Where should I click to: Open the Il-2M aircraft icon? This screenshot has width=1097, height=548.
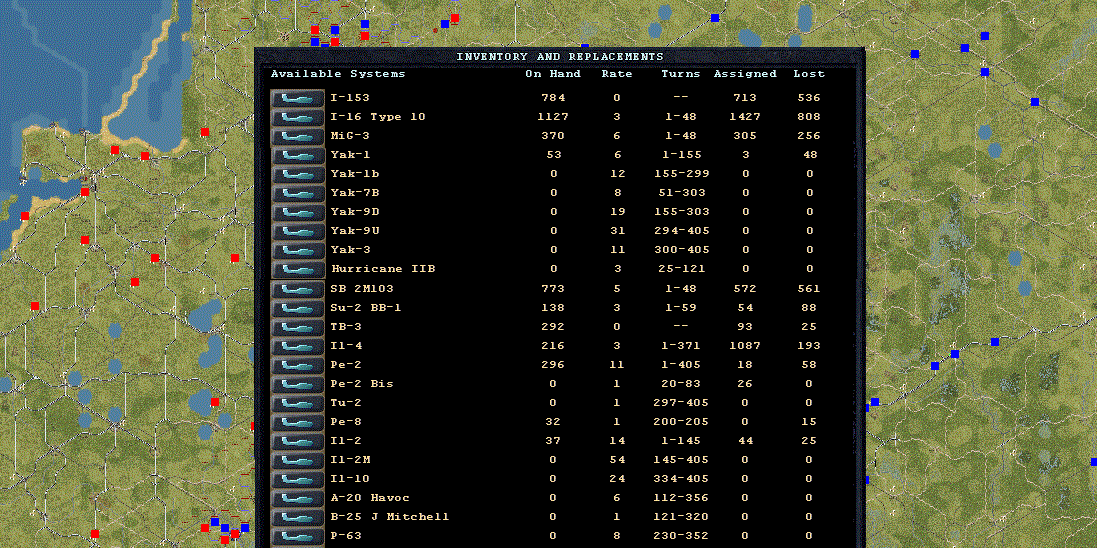(x=298, y=460)
